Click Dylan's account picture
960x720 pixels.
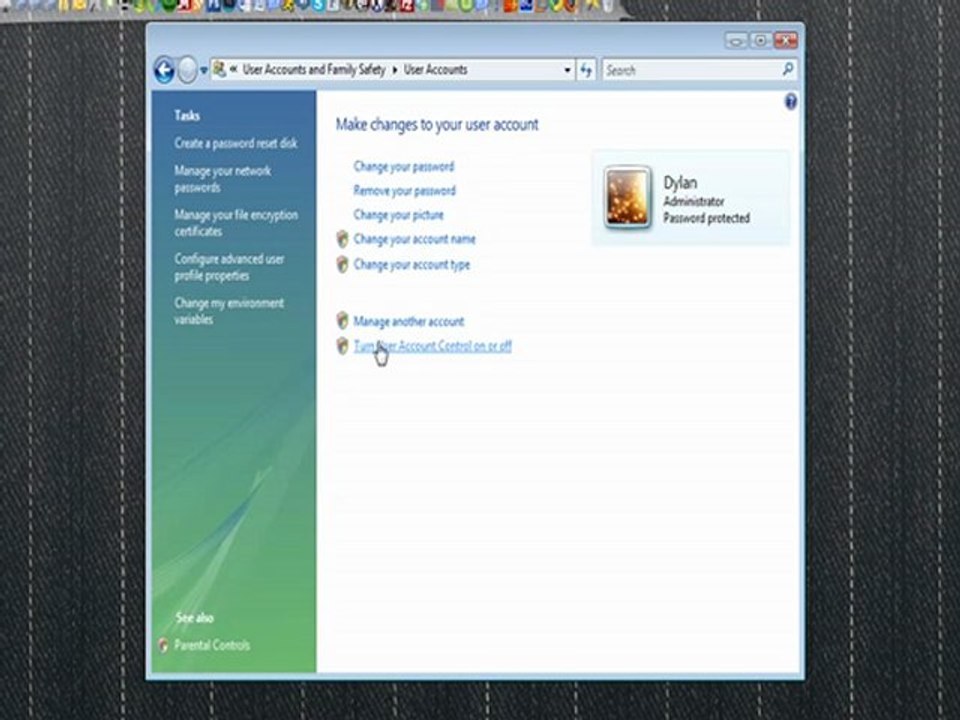point(627,198)
